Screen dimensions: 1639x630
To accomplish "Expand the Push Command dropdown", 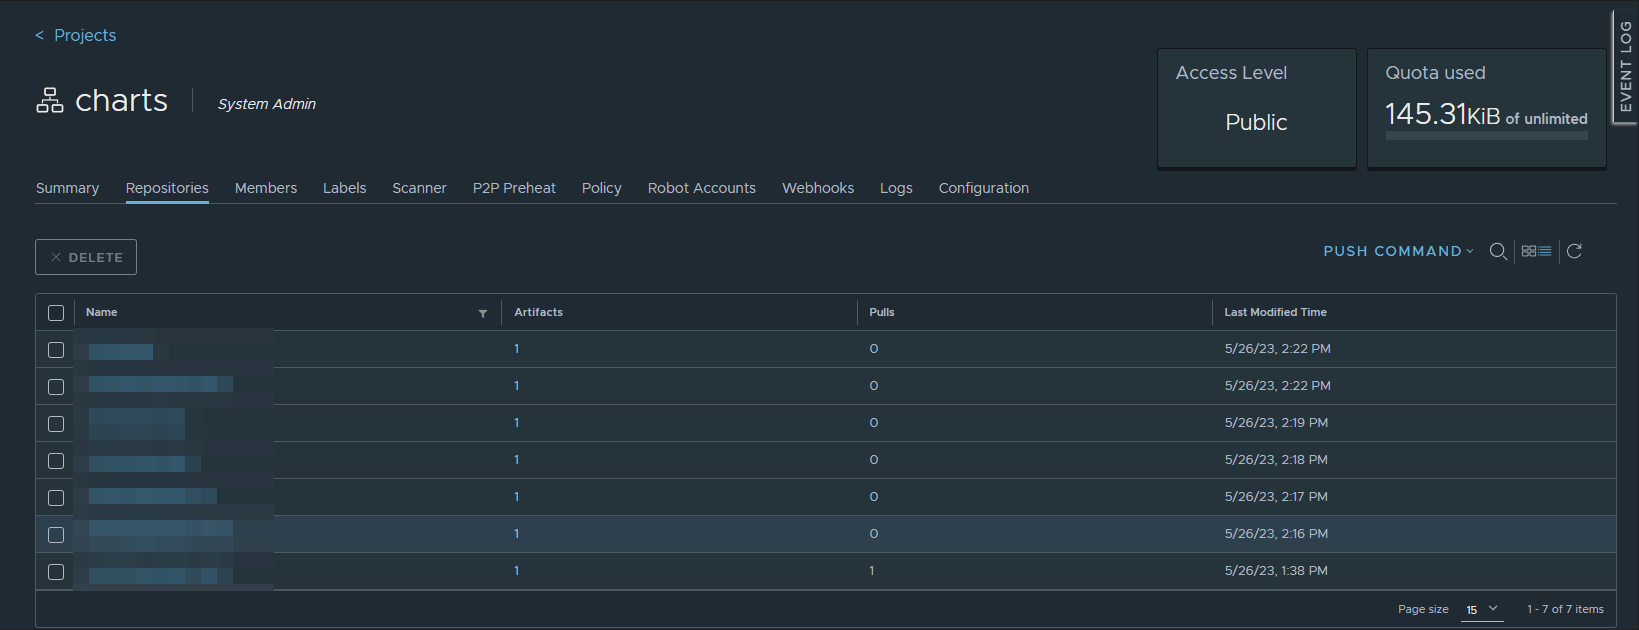I will point(1398,251).
